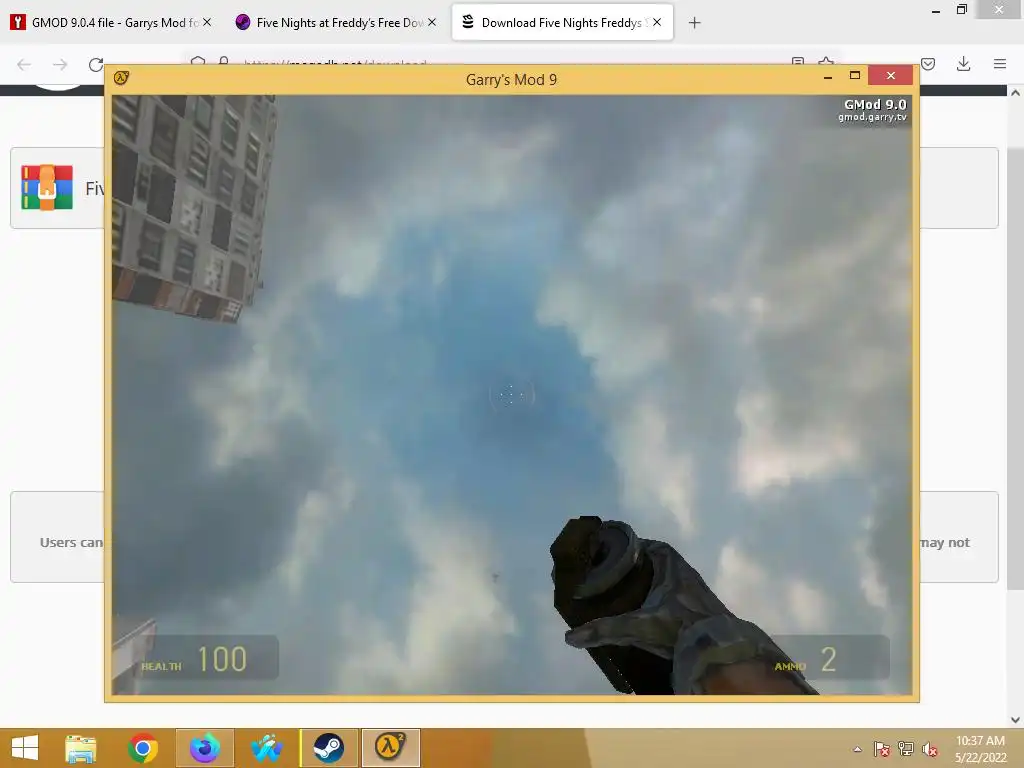The height and width of the screenshot is (768, 1024).
Task: Open File Explorer from the taskbar
Action: [x=80, y=748]
